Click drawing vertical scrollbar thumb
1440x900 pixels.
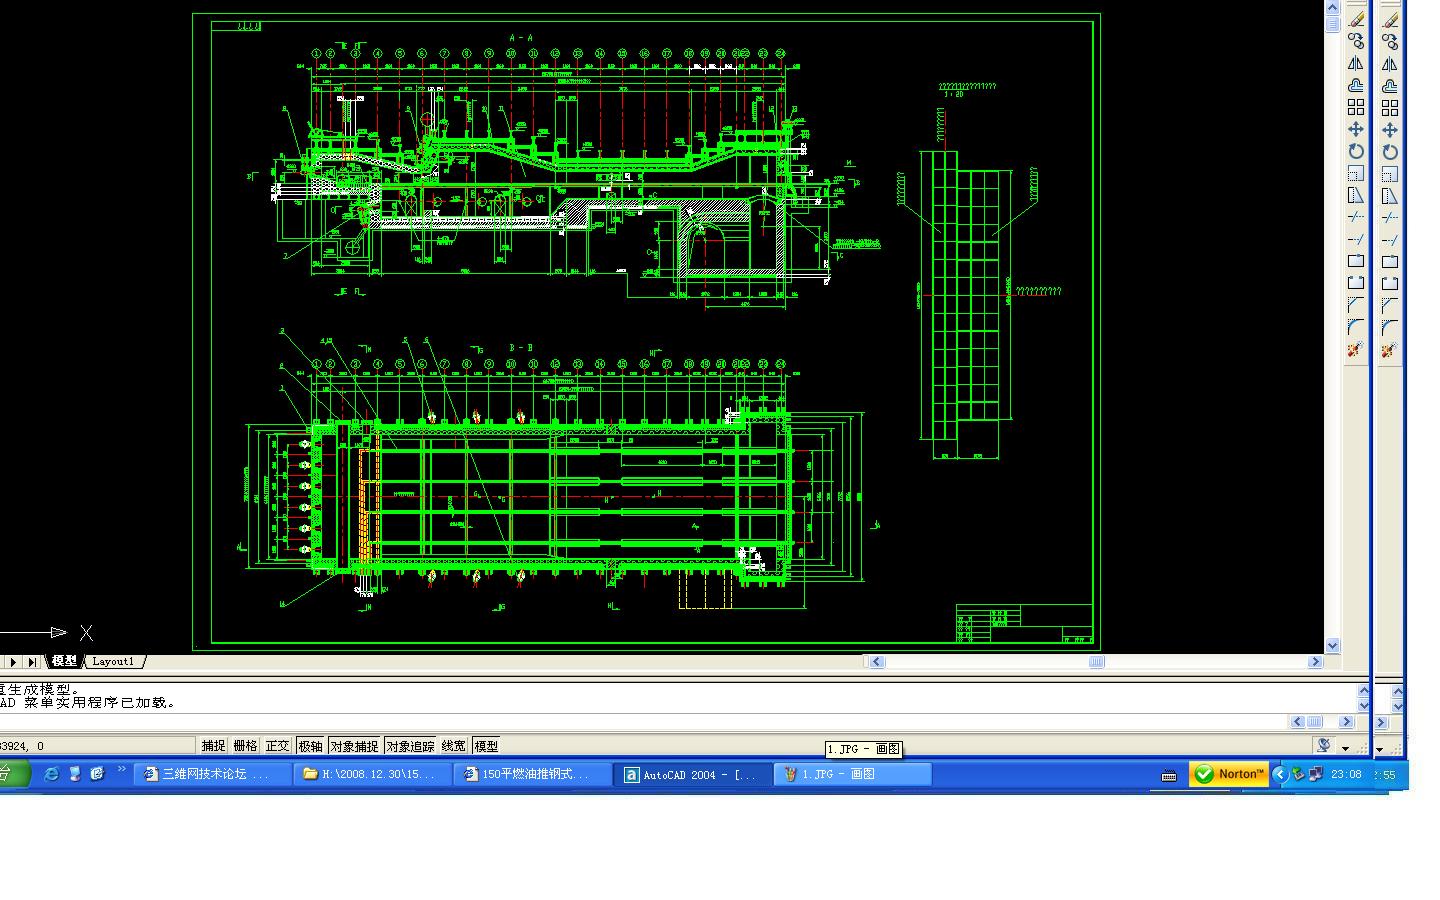pos(1333,24)
